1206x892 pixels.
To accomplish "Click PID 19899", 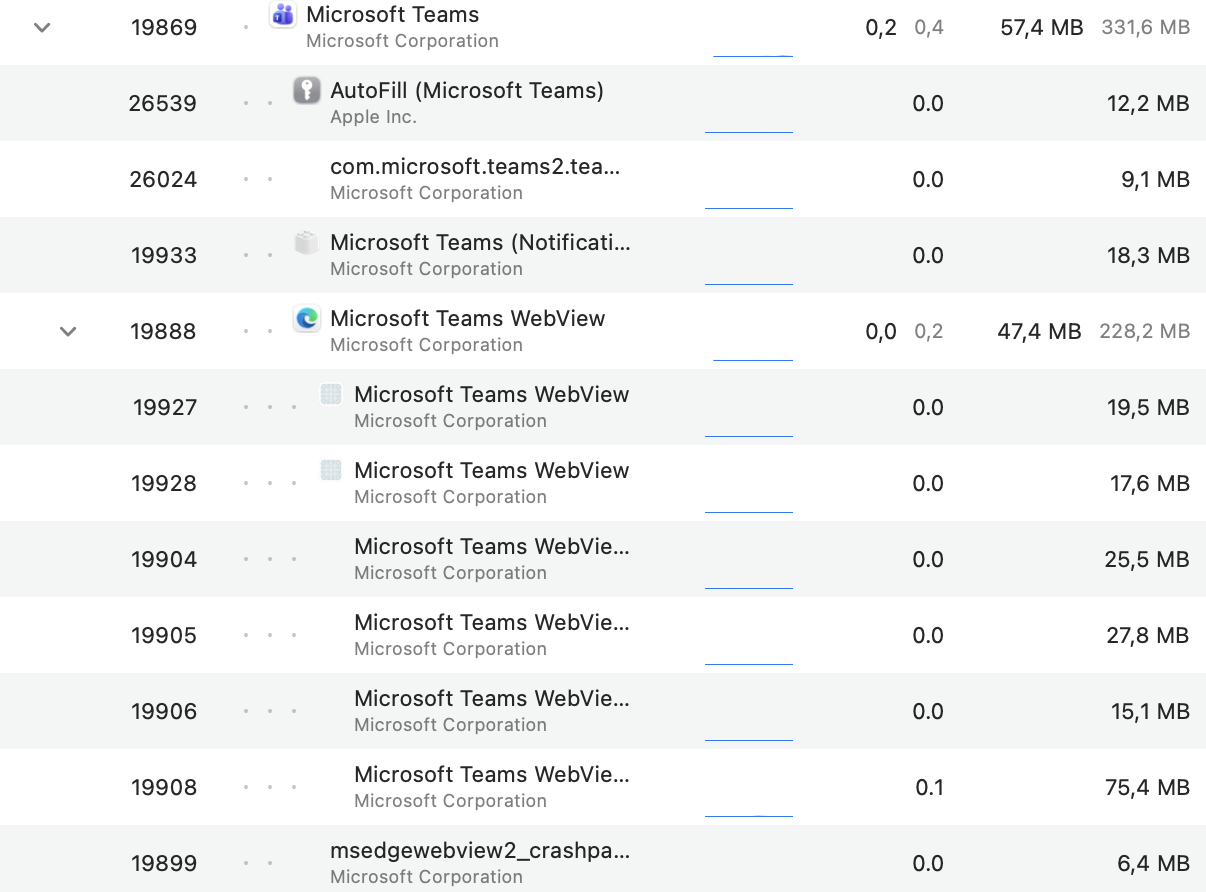I will [x=164, y=863].
